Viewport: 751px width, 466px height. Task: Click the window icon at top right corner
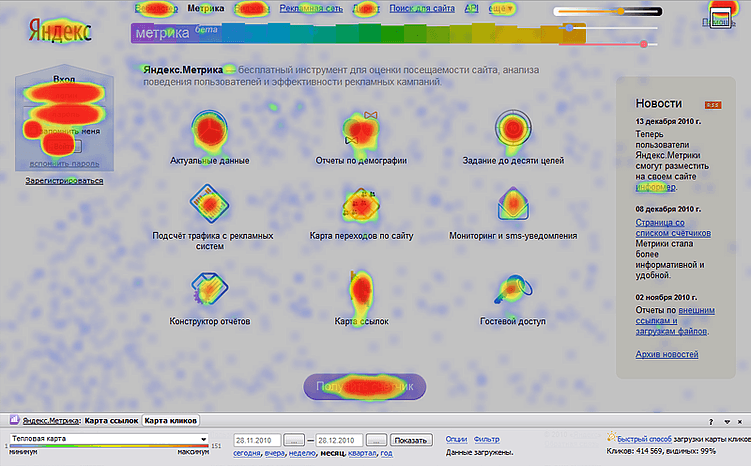point(721,19)
